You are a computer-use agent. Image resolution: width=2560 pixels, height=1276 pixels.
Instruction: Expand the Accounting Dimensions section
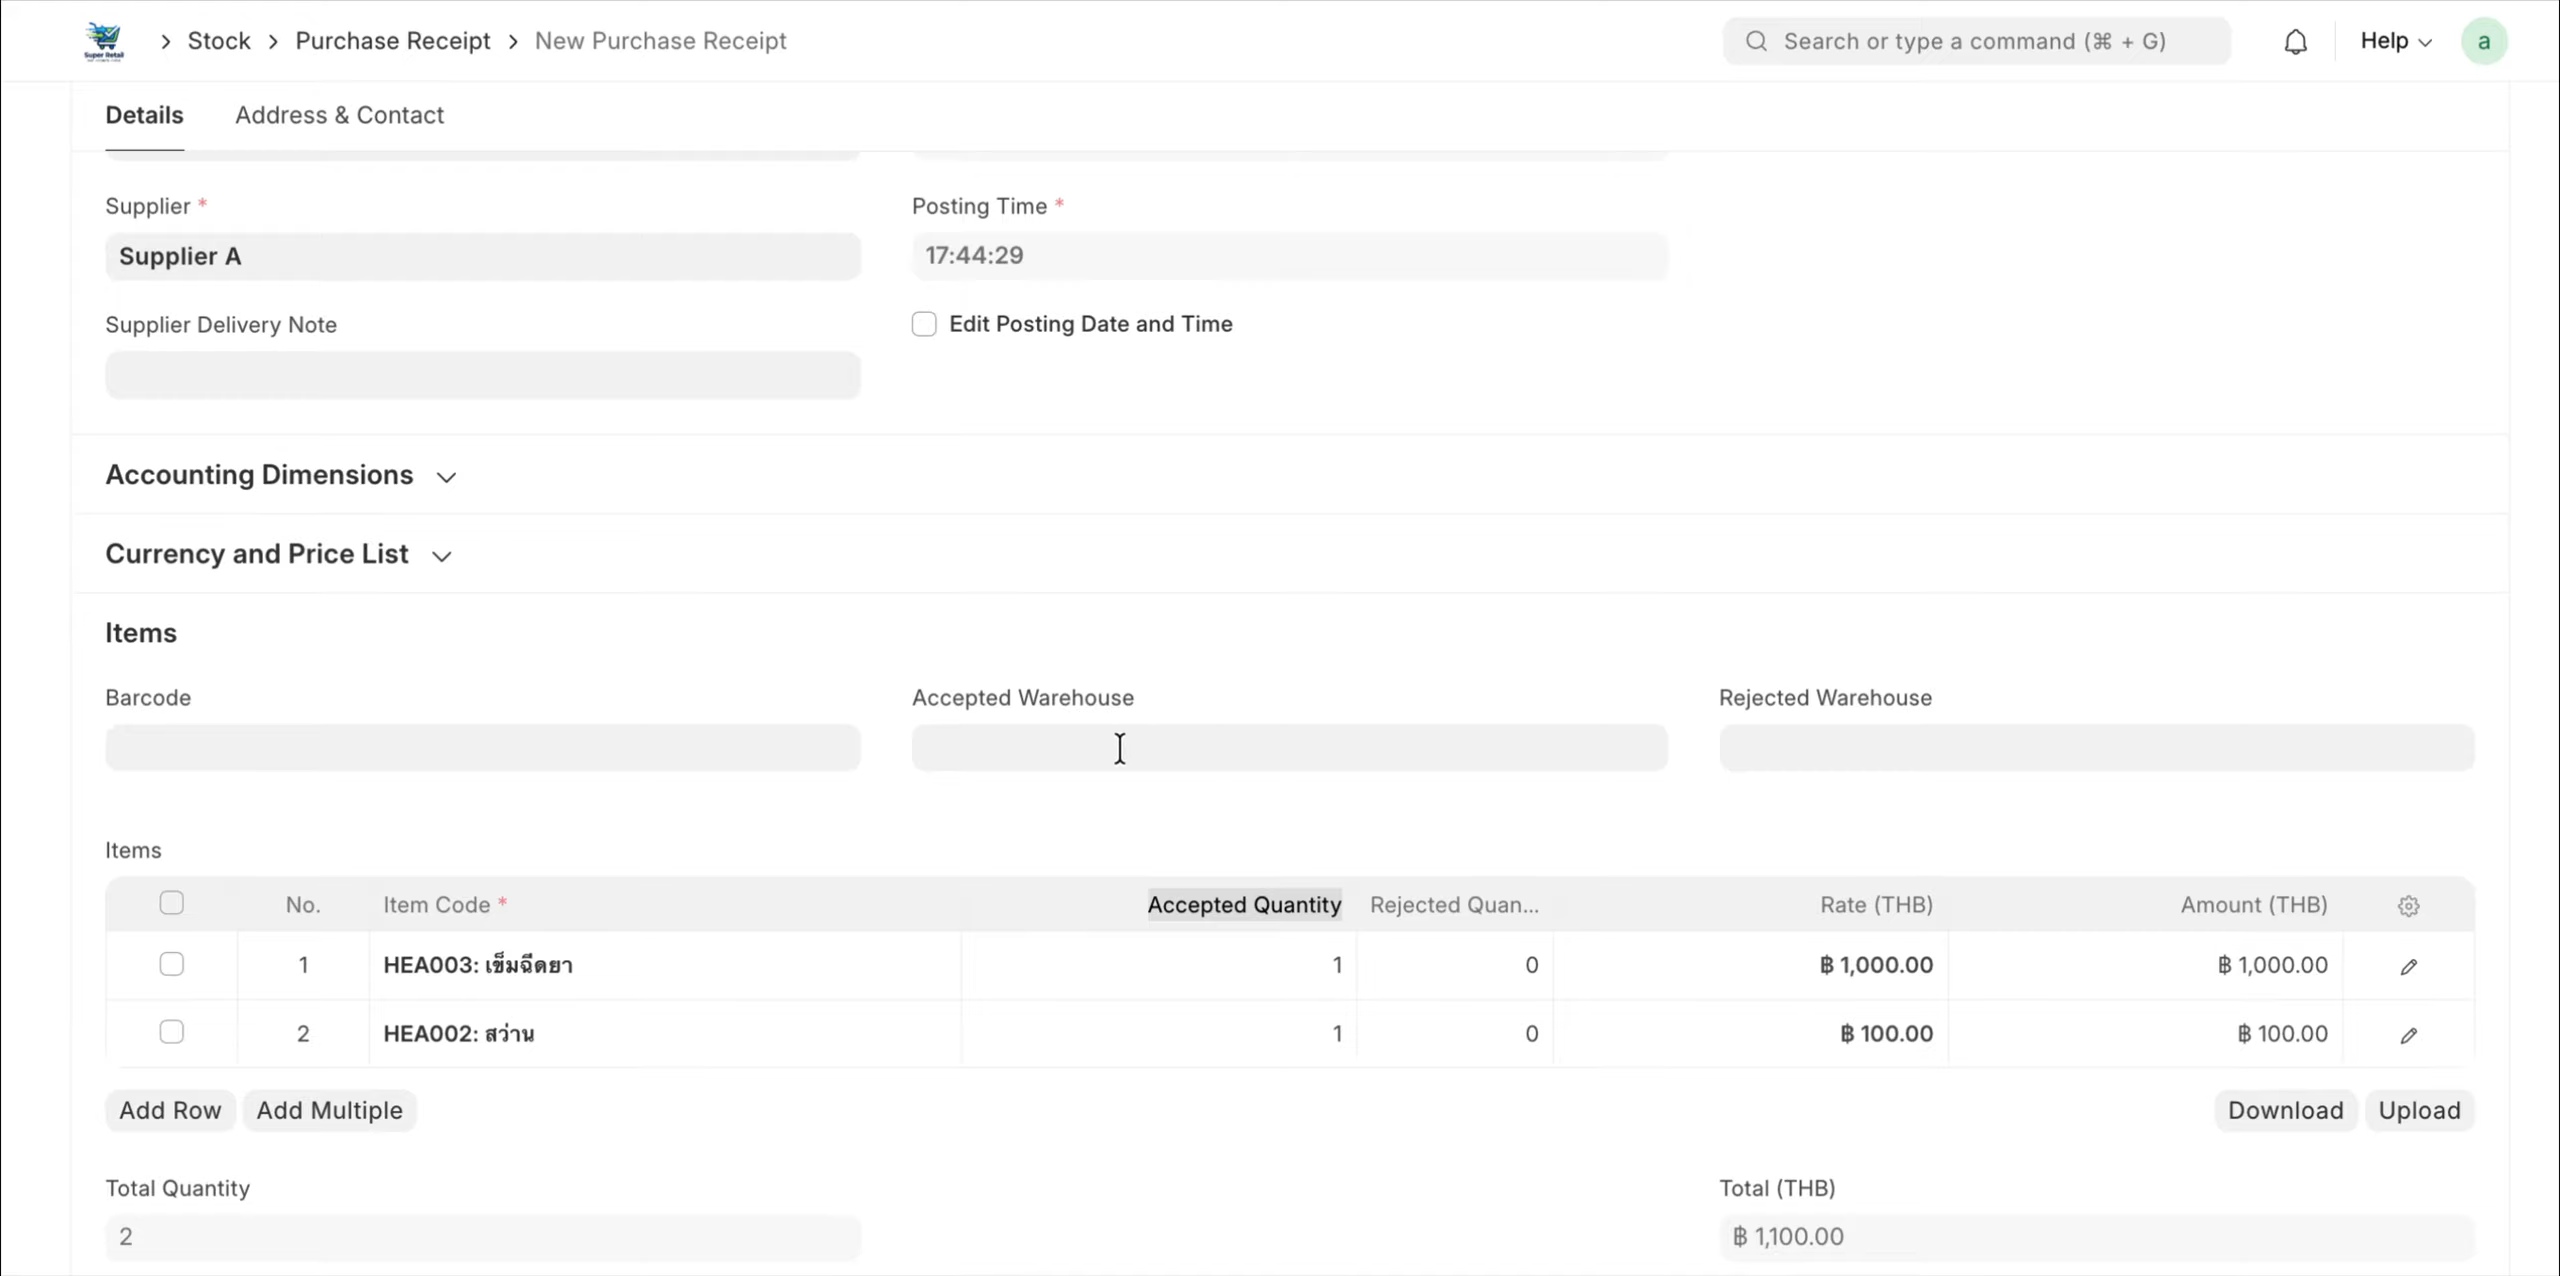pos(281,475)
